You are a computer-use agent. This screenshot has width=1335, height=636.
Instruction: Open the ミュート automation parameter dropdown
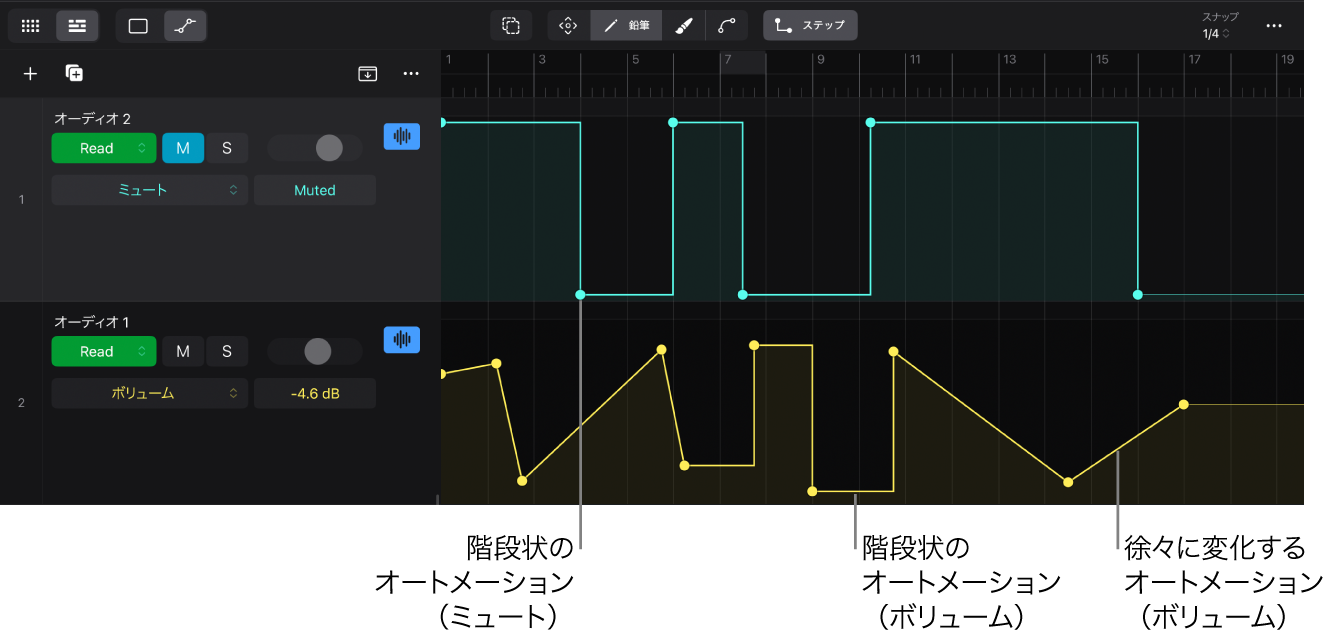tap(149, 190)
